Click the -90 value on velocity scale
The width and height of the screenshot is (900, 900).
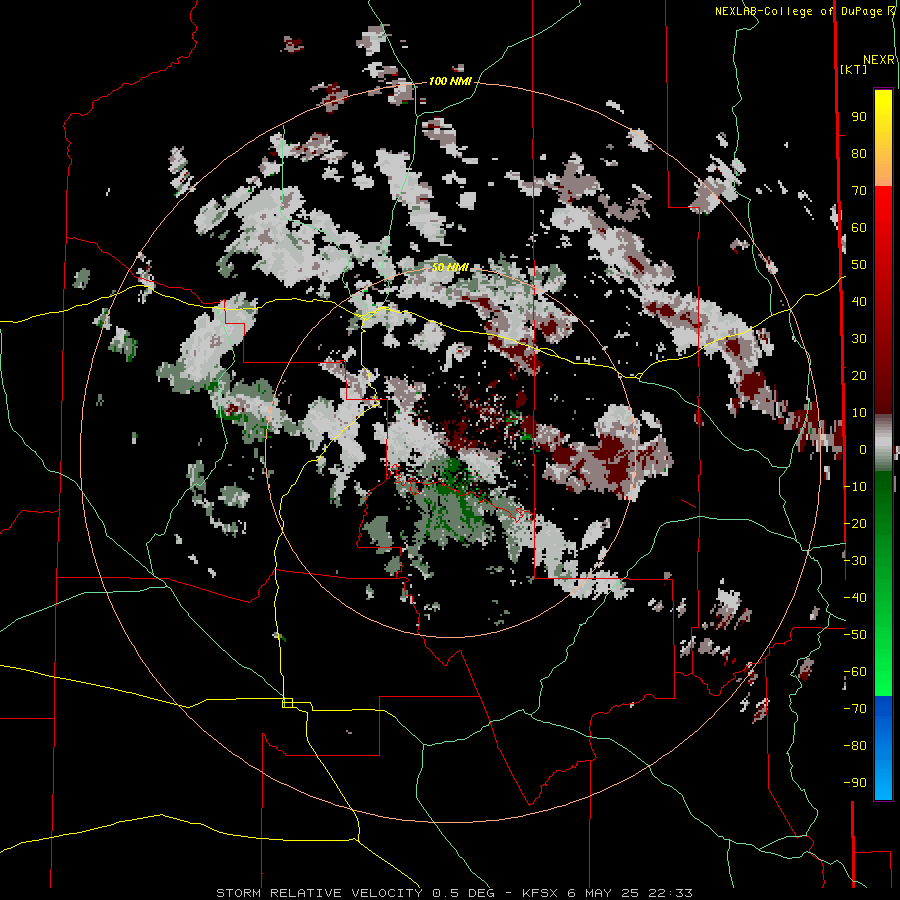click(x=855, y=783)
